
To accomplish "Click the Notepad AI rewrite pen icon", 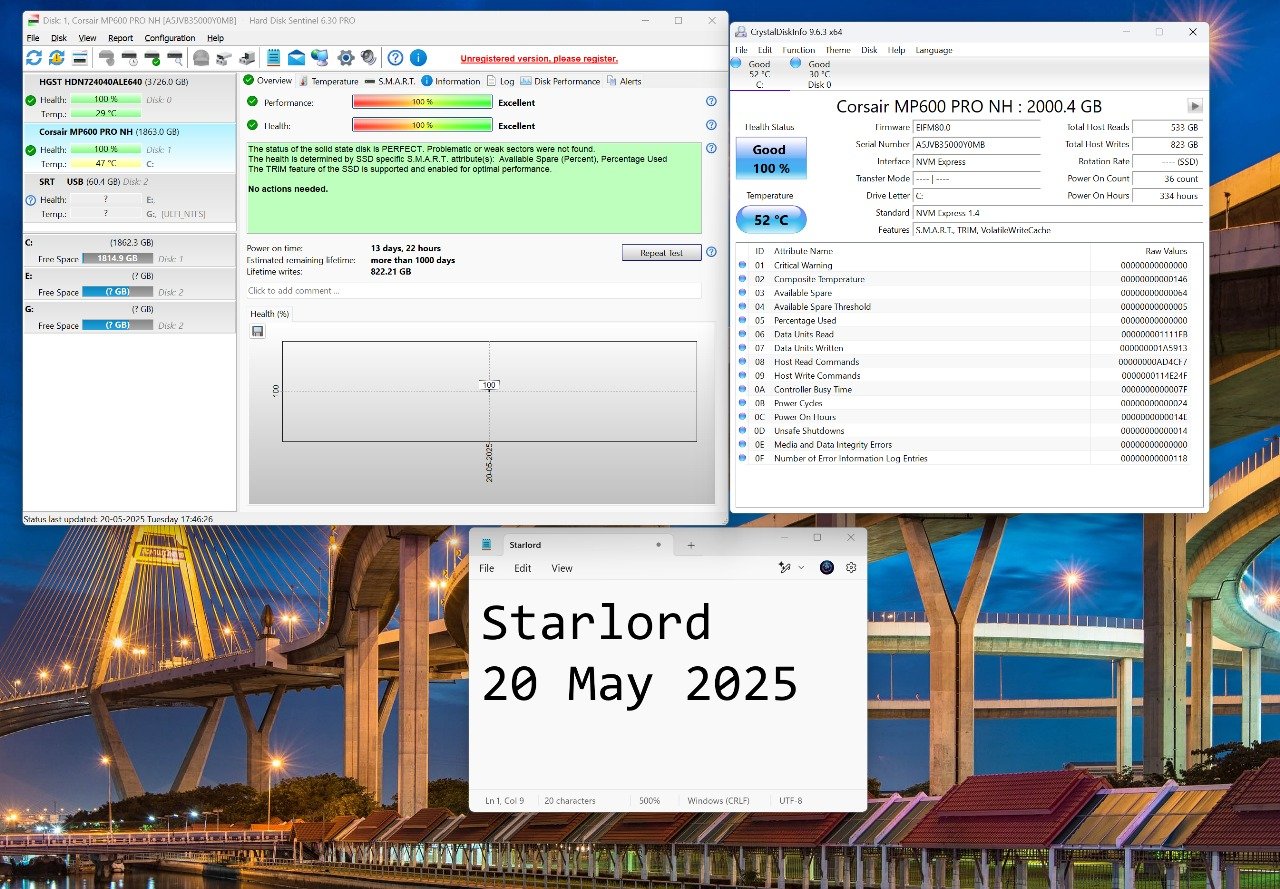I will [x=785, y=567].
